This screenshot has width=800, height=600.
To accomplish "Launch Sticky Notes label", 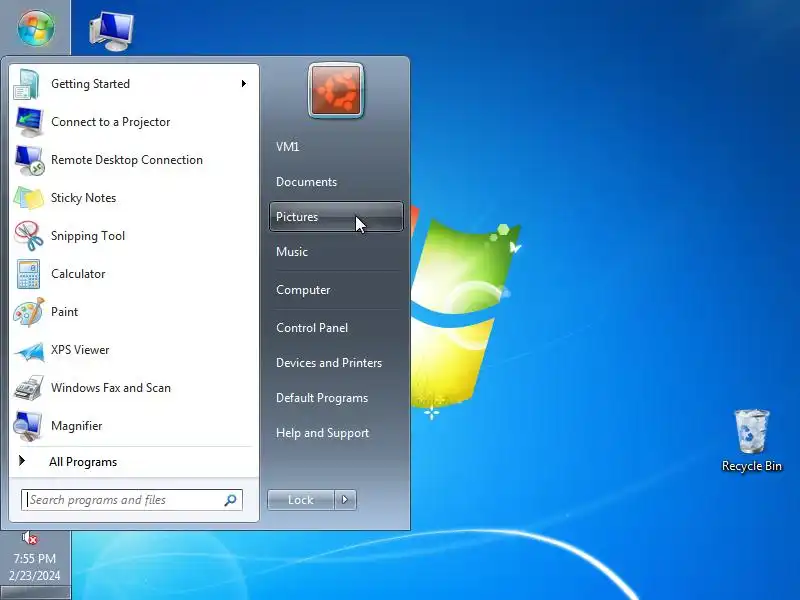I will [84, 198].
